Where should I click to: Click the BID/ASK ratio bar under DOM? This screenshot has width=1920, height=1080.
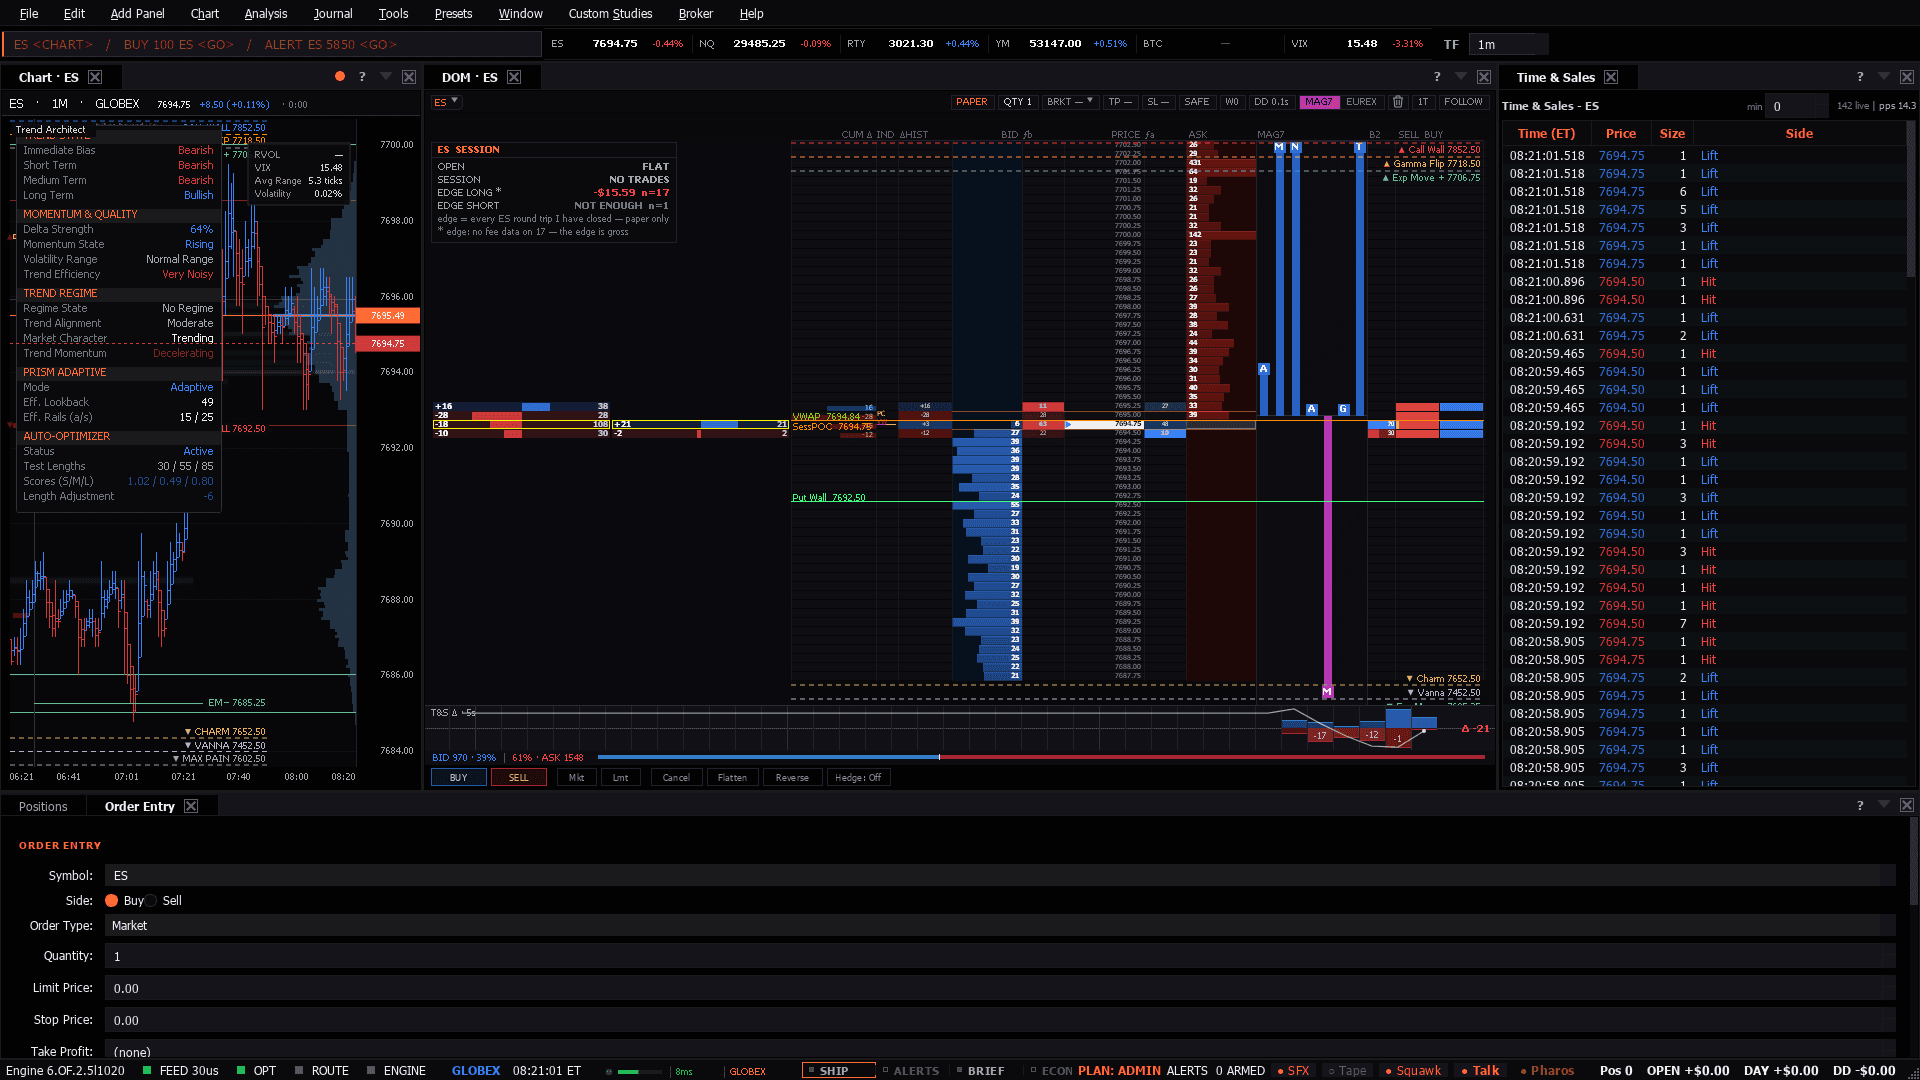point(1040,758)
